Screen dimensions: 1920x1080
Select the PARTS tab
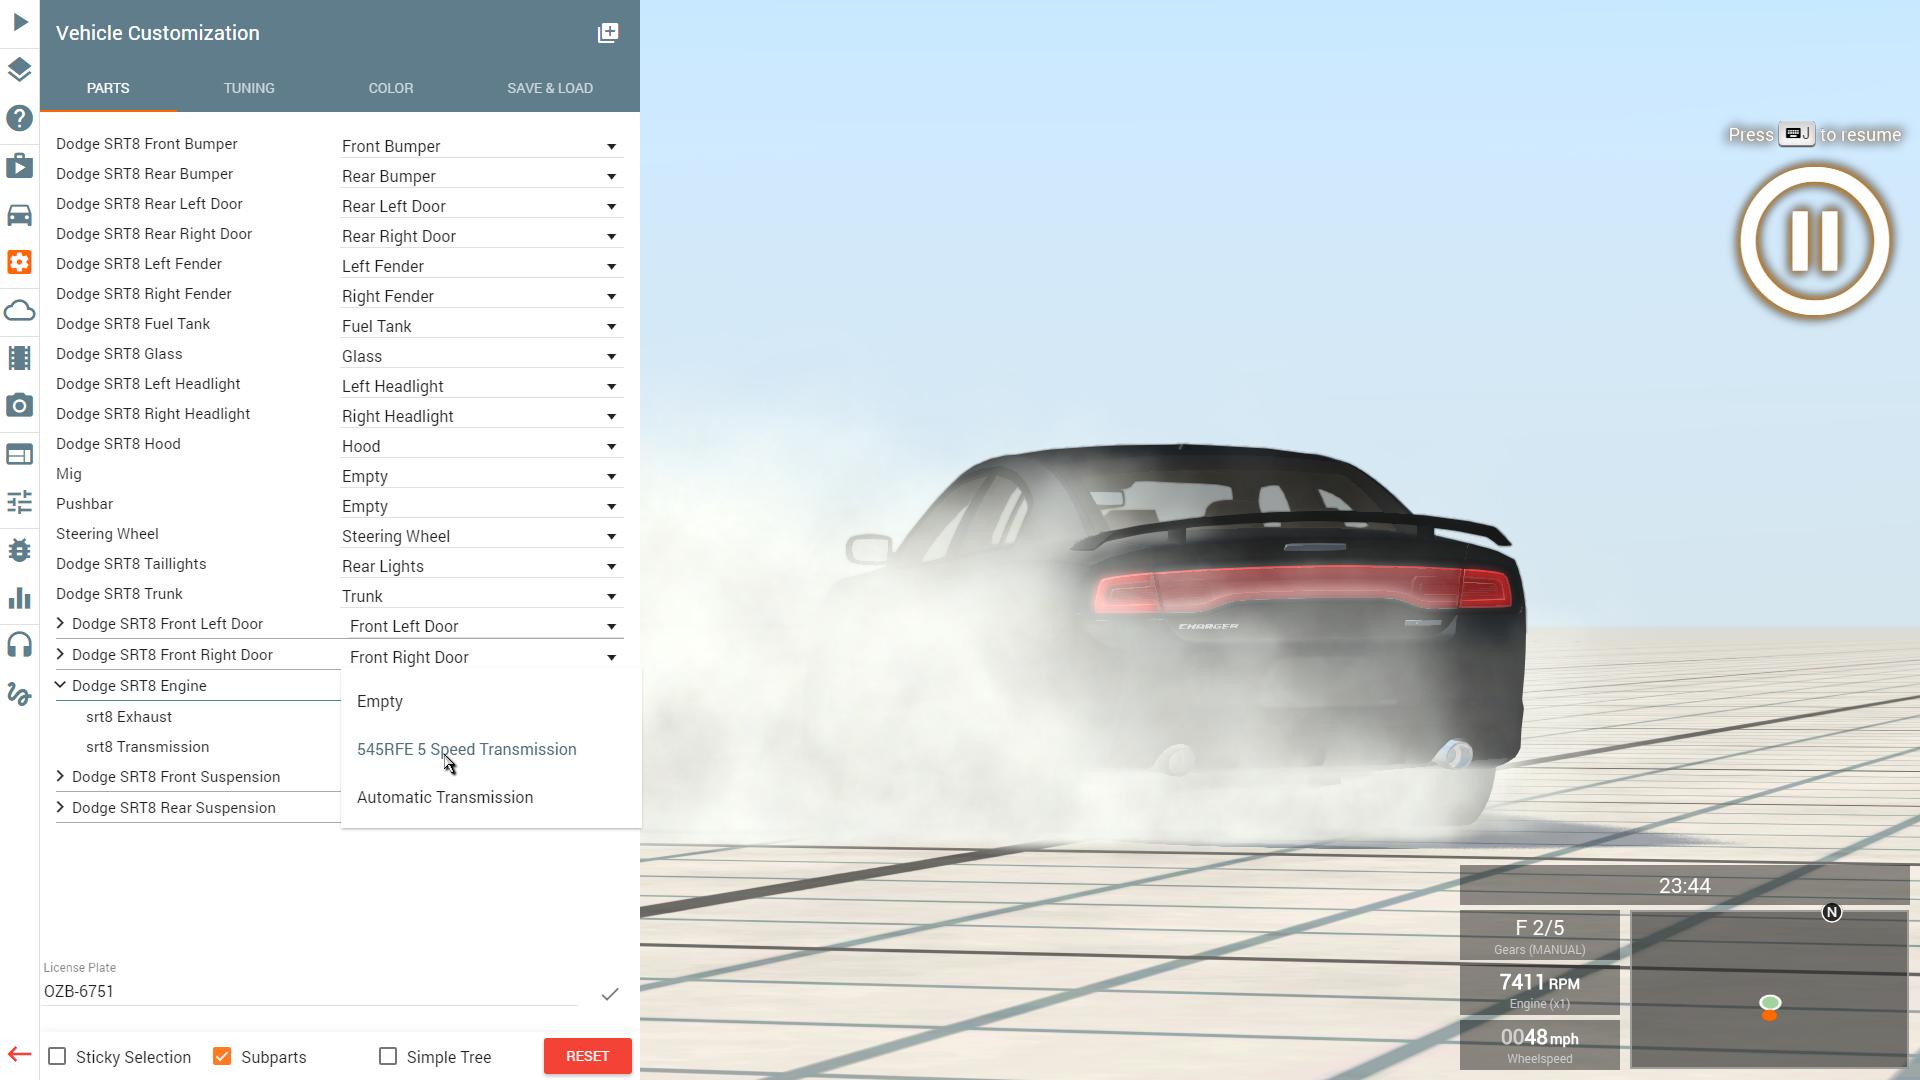[108, 88]
